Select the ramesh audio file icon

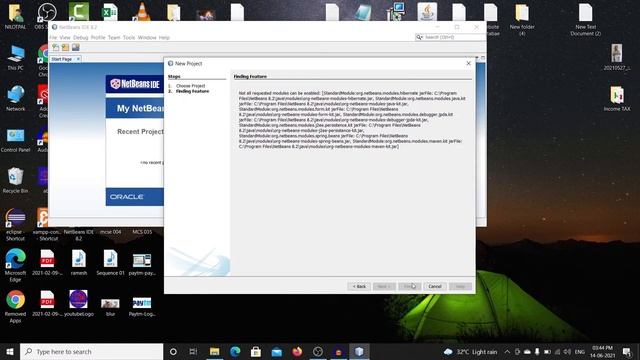tap(79, 262)
